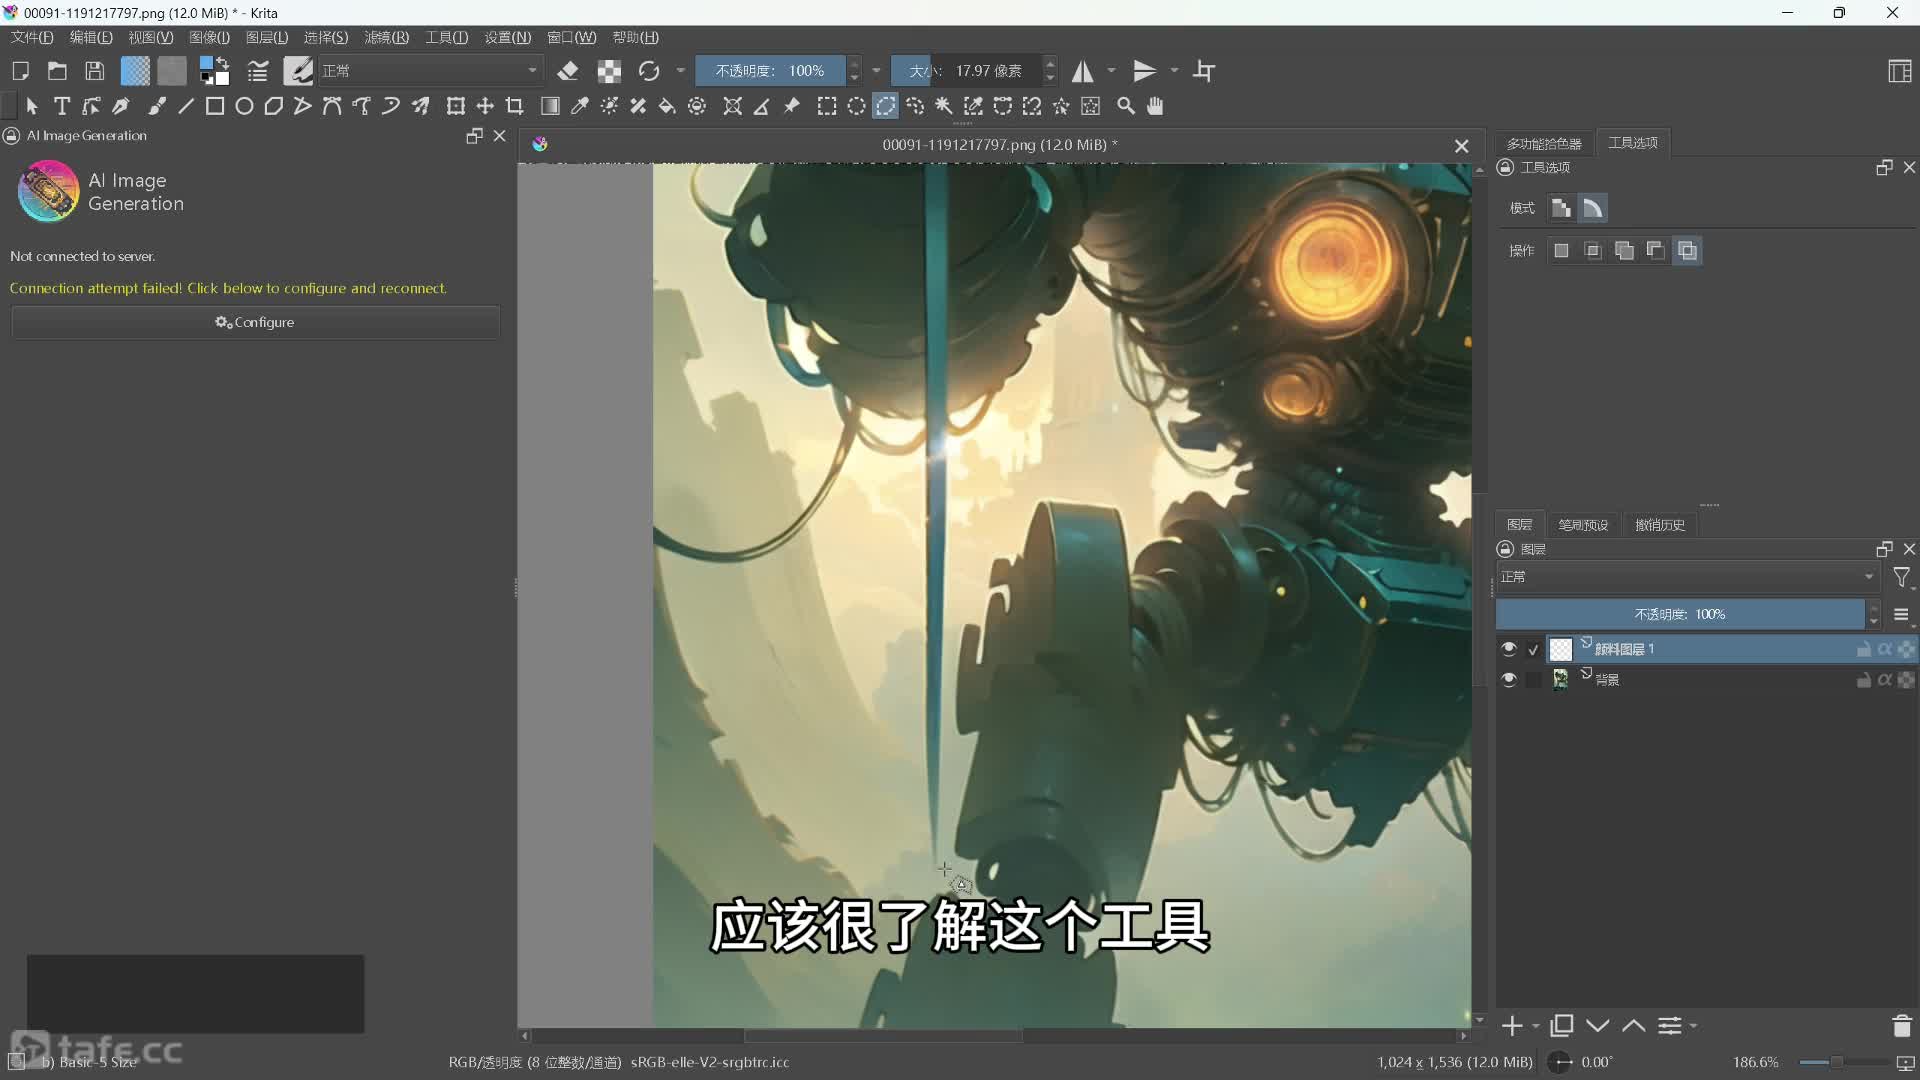
Task: Close the document tab 00091-1191217797.png
Action: click(1461, 146)
